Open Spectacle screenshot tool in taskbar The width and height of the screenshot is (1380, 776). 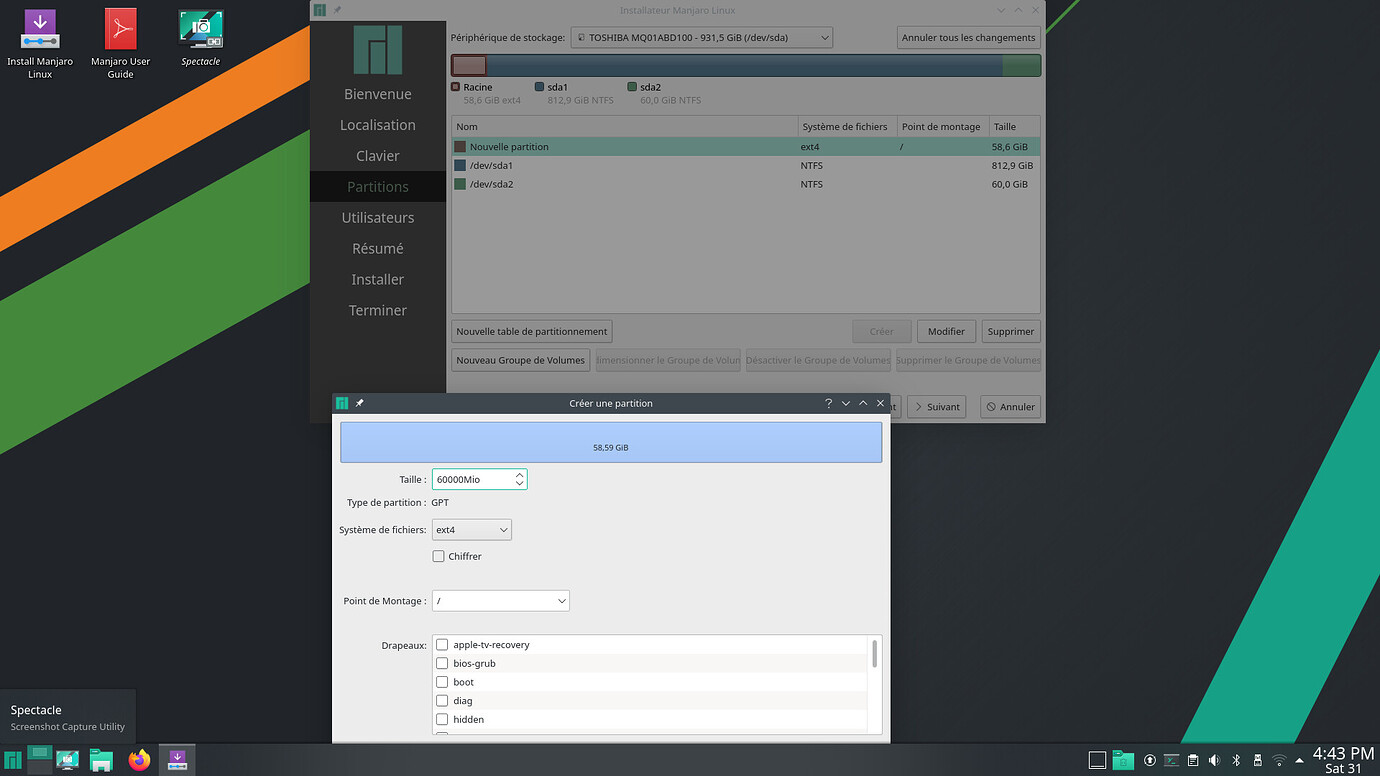[x=68, y=761]
